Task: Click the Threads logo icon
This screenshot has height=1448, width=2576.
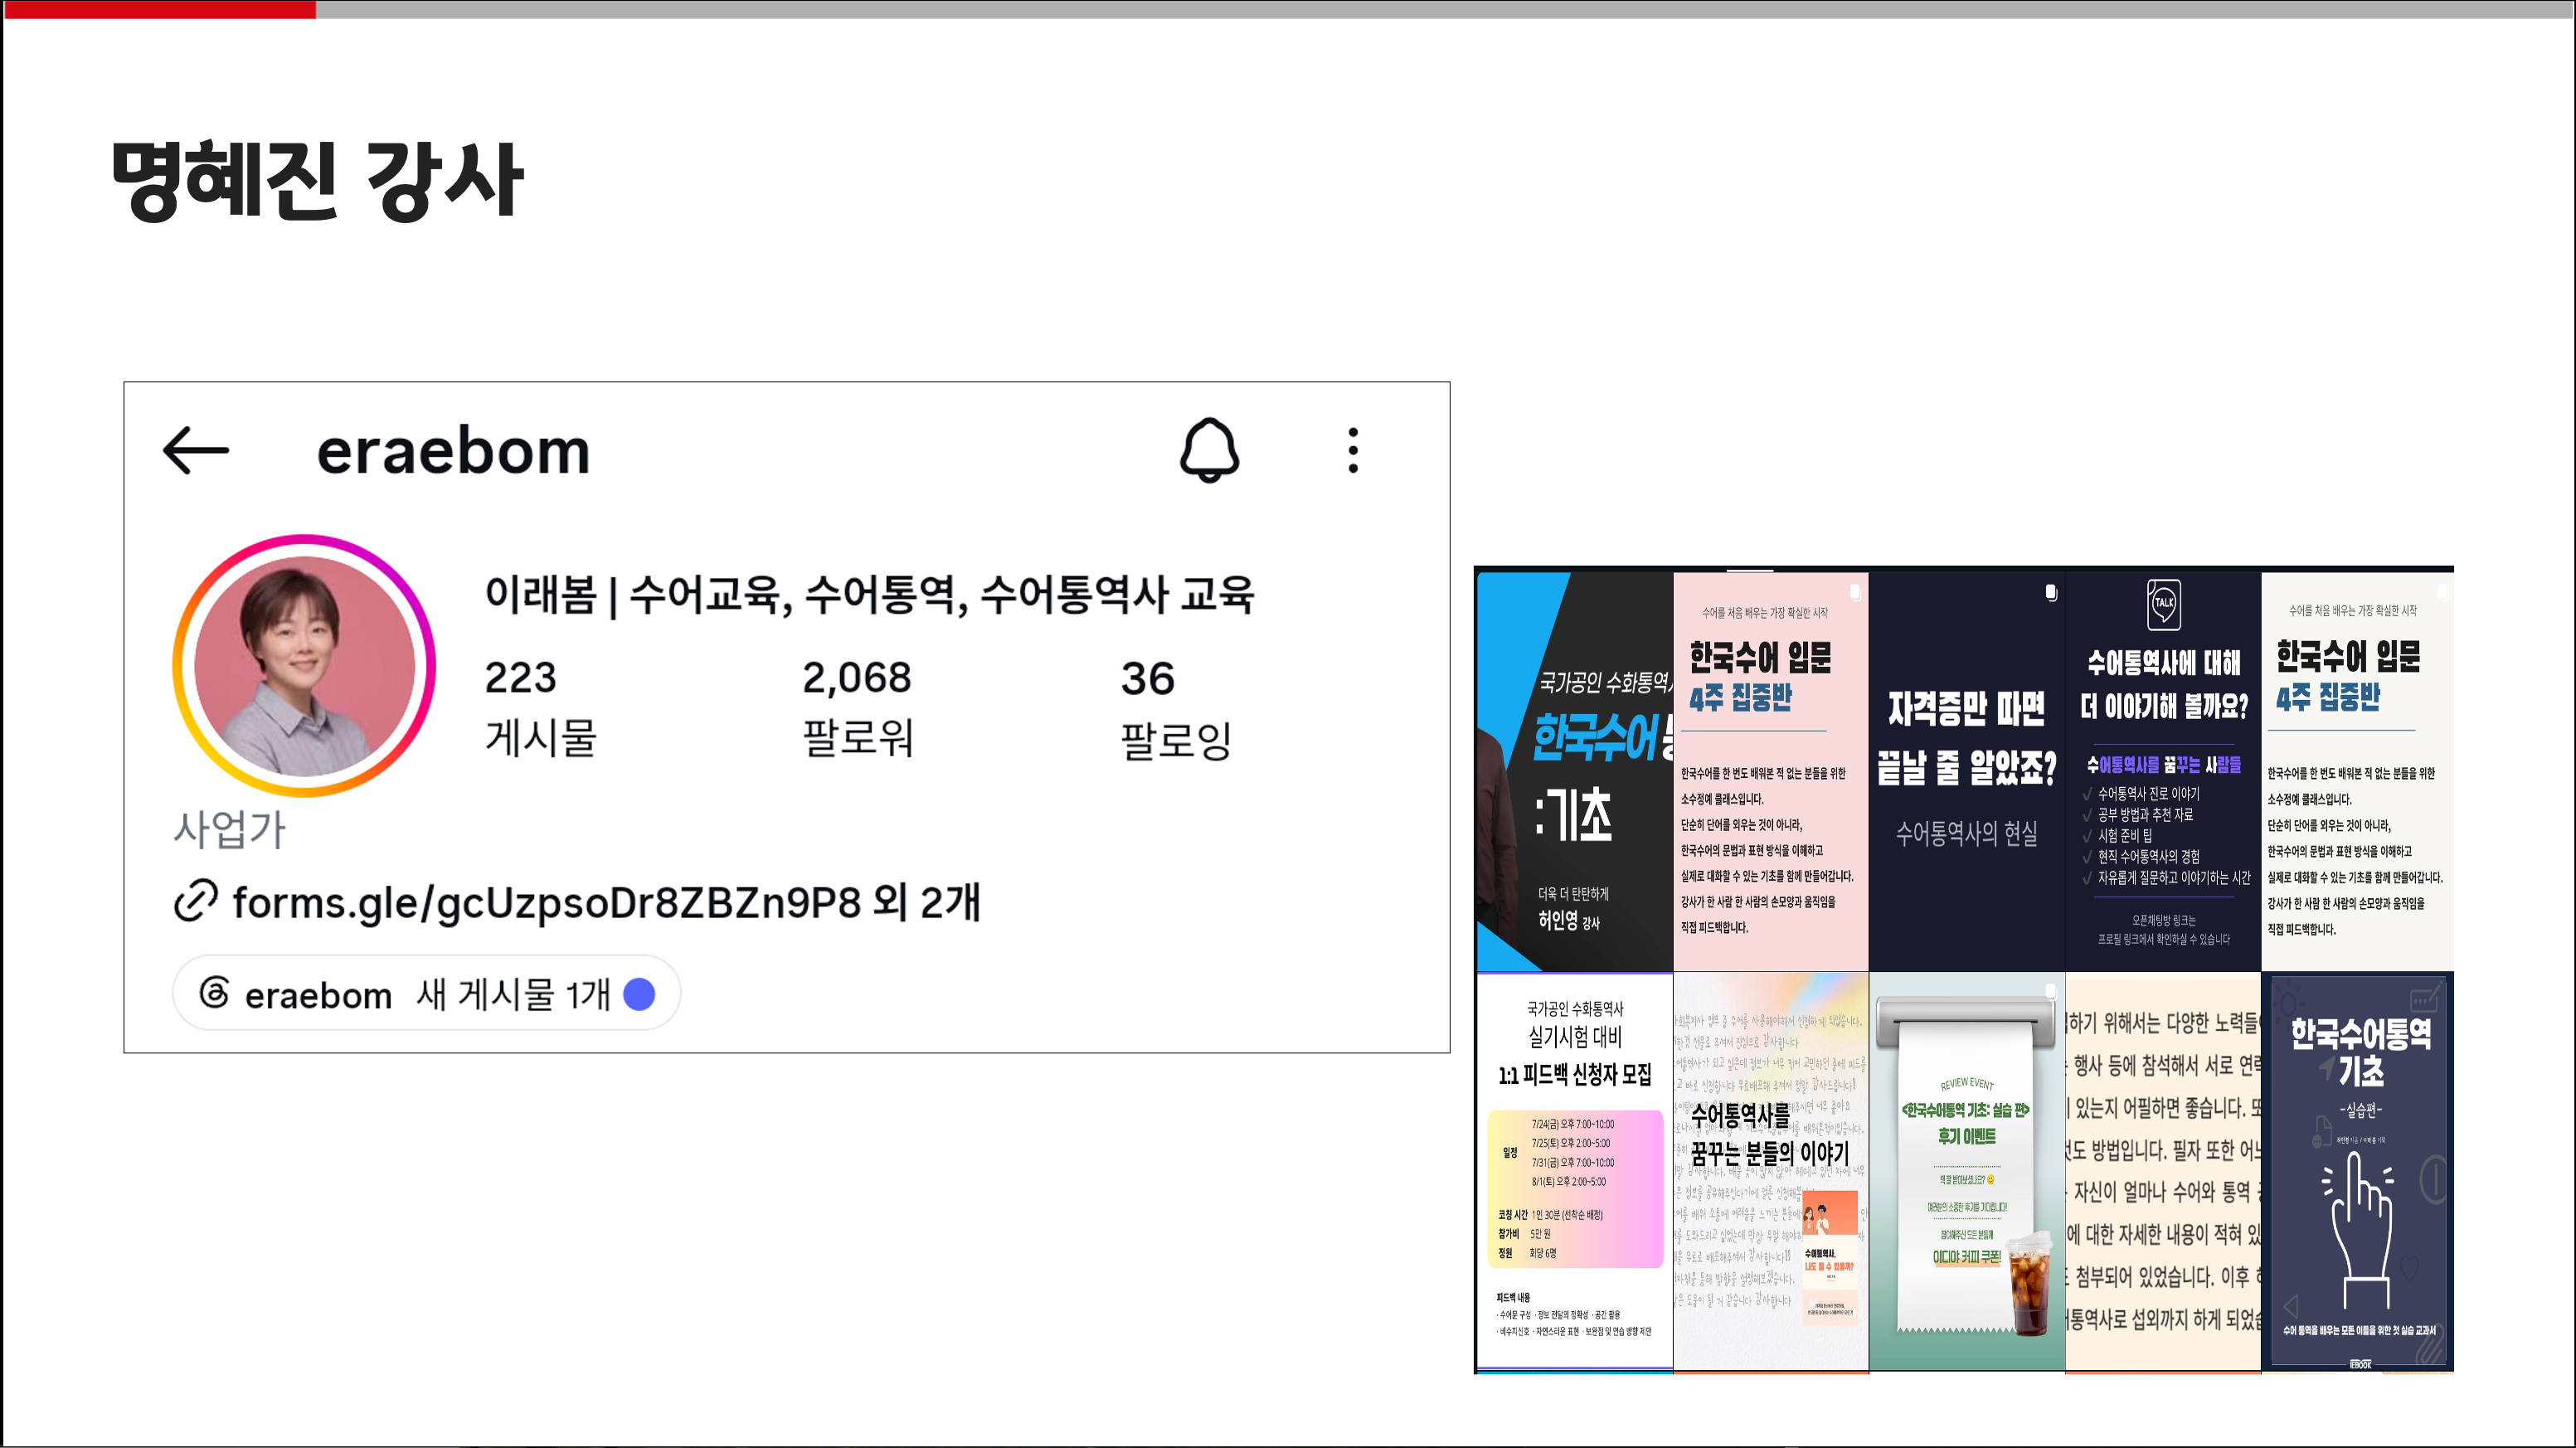Action: pos(214,993)
